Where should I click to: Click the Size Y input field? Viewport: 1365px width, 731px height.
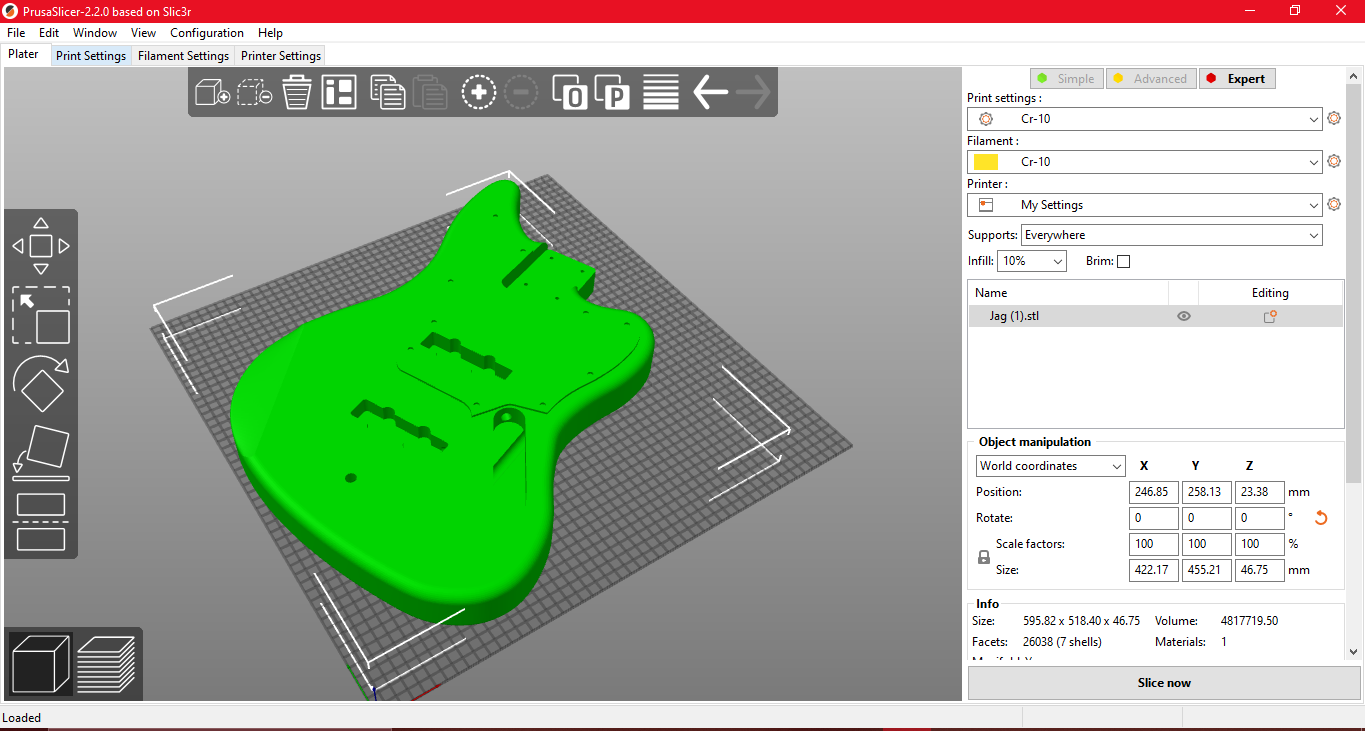(1207, 570)
